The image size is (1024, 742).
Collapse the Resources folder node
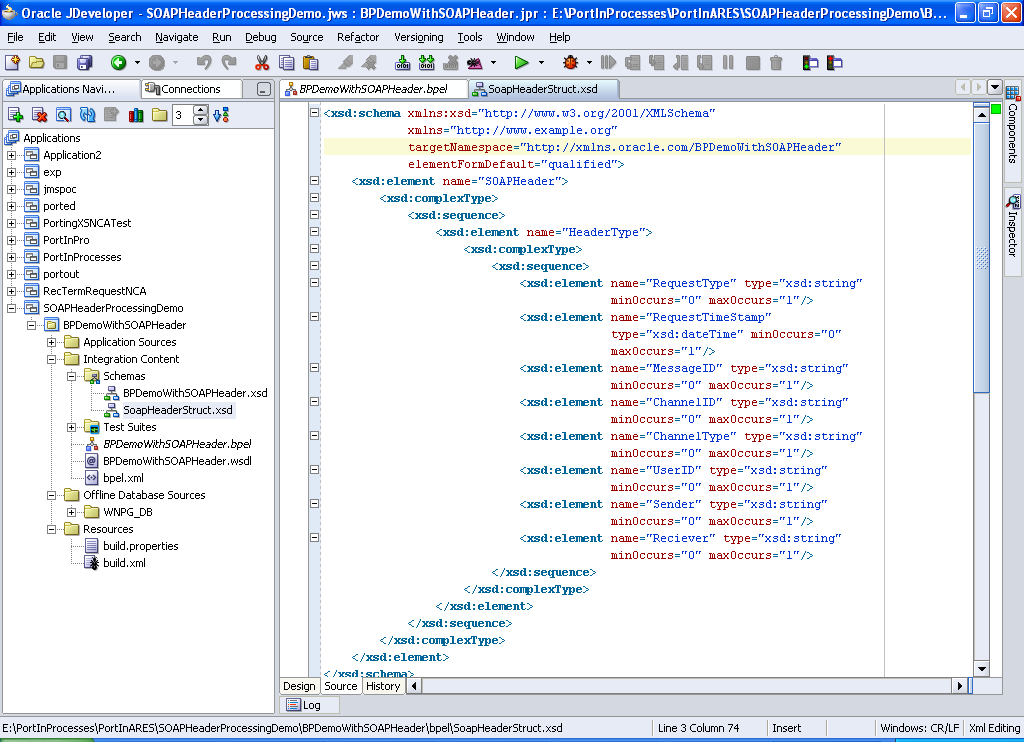pyautogui.click(x=52, y=529)
